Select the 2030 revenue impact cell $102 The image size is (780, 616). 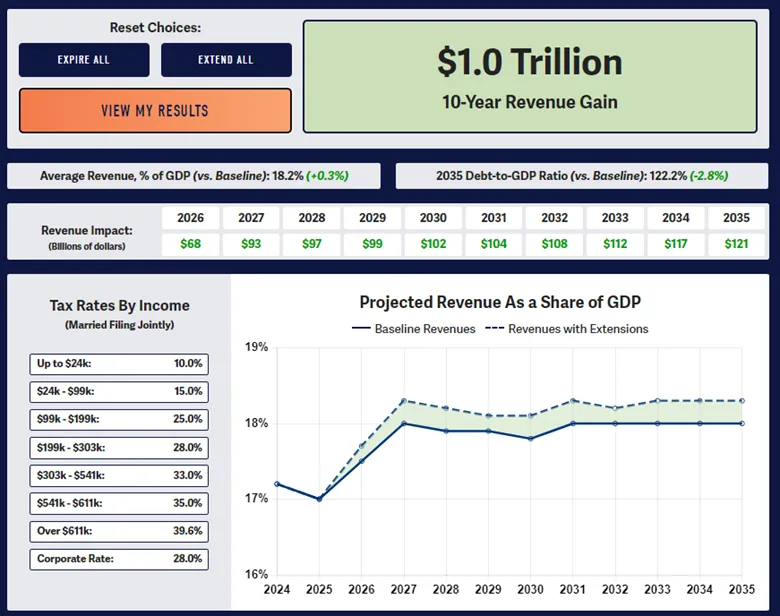click(x=433, y=244)
